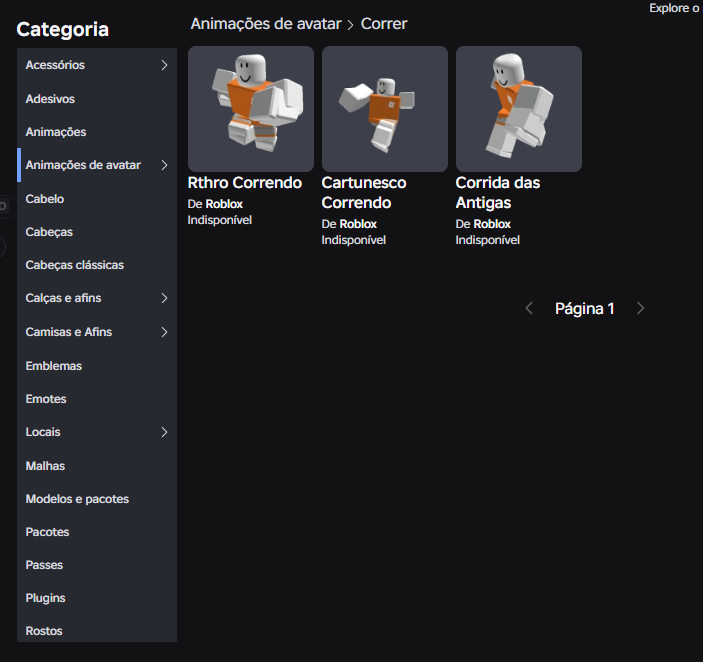Click Indisponível under Corrida das Antigas
This screenshot has height=662, width=703.
pos(488,240)
